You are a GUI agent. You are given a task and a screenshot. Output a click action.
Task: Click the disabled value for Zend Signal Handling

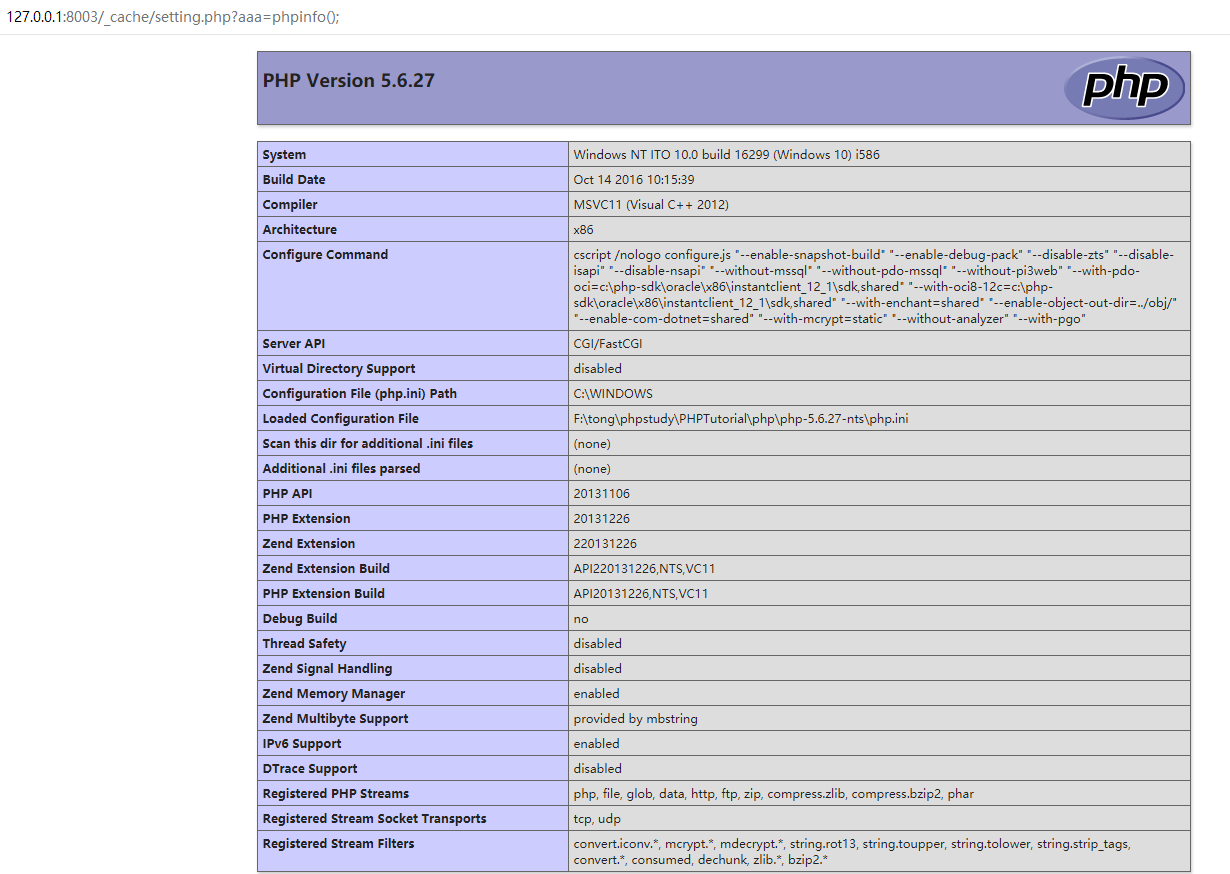coord(597,669)
